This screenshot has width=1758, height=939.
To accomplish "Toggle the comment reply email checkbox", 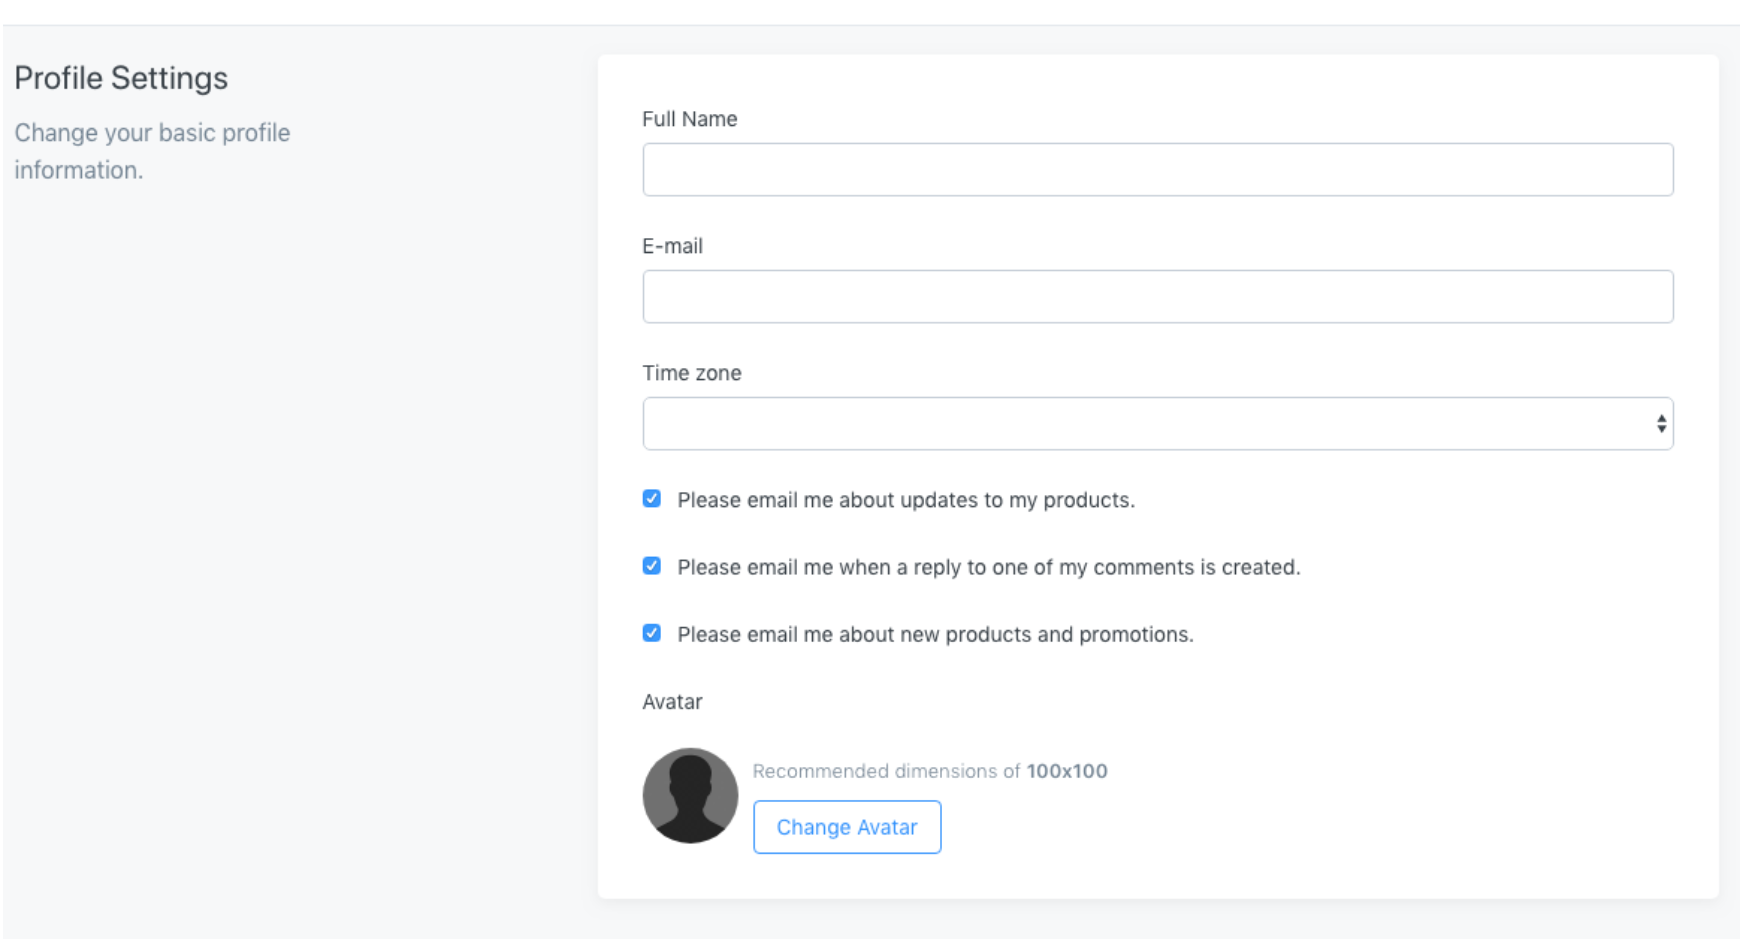I will 652,566.
